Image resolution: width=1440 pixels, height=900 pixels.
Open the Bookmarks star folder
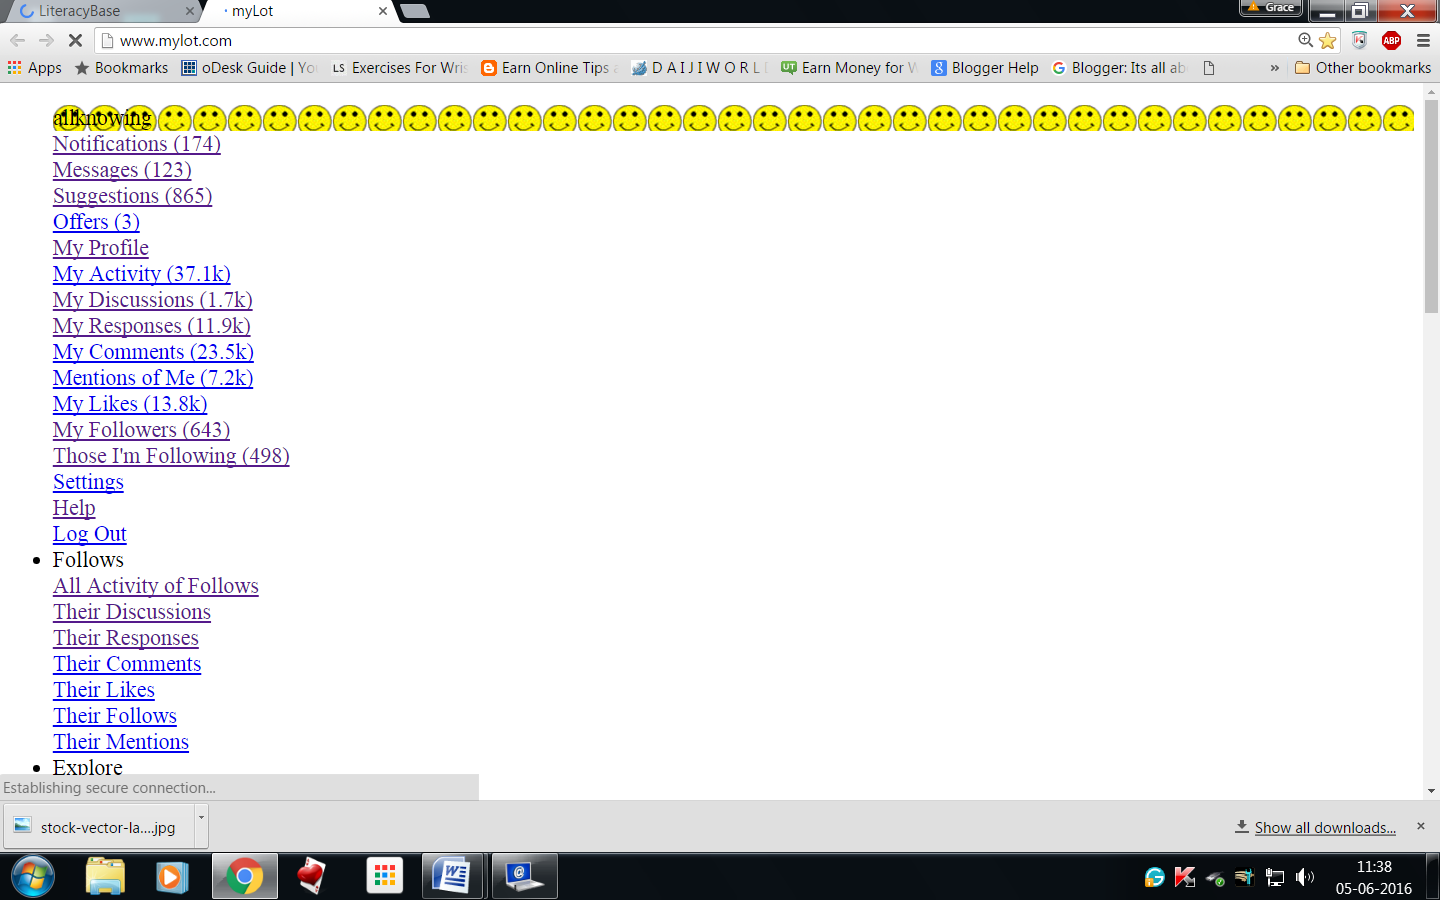(121, 68)
